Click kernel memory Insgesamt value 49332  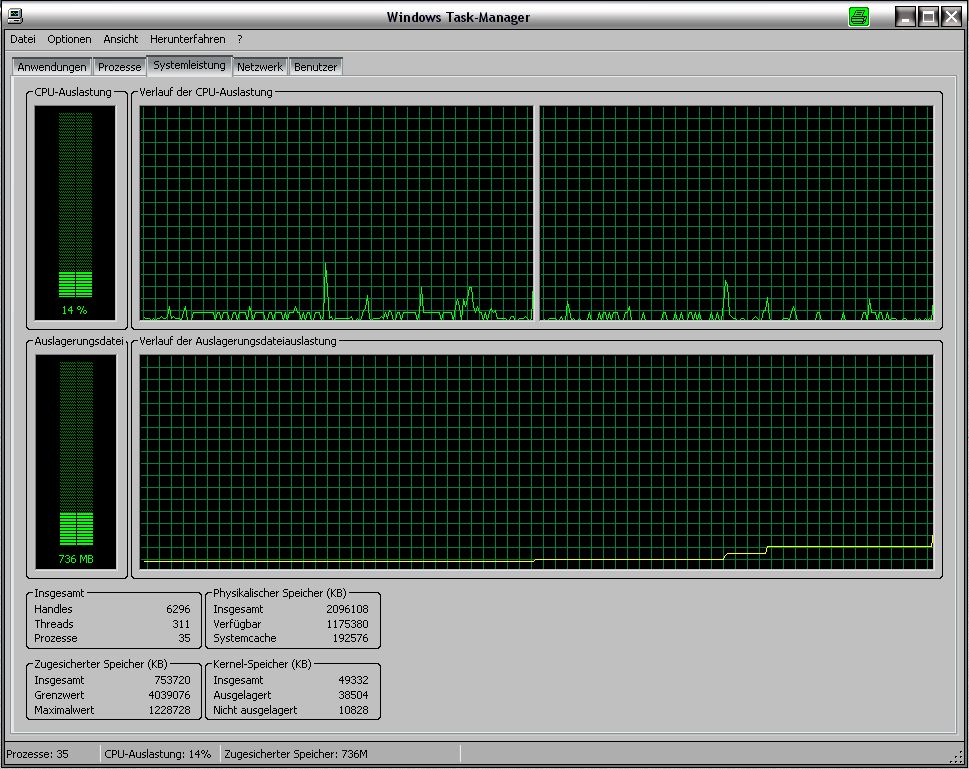353,680
